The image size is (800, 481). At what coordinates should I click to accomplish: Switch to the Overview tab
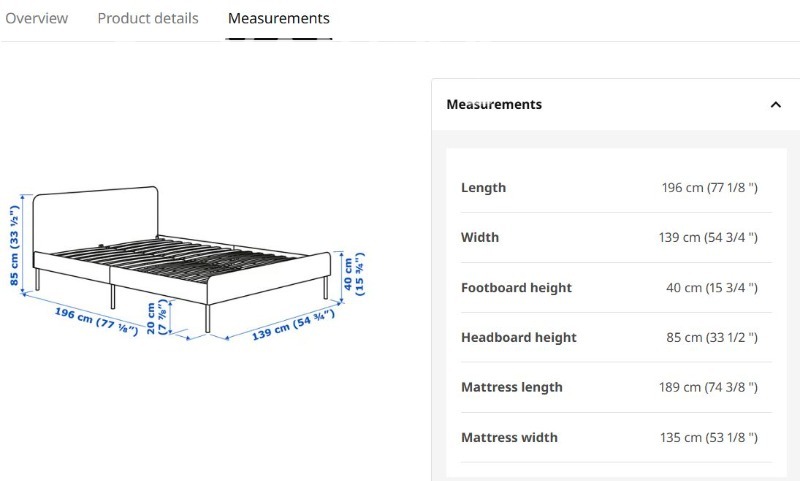[36, 18]
